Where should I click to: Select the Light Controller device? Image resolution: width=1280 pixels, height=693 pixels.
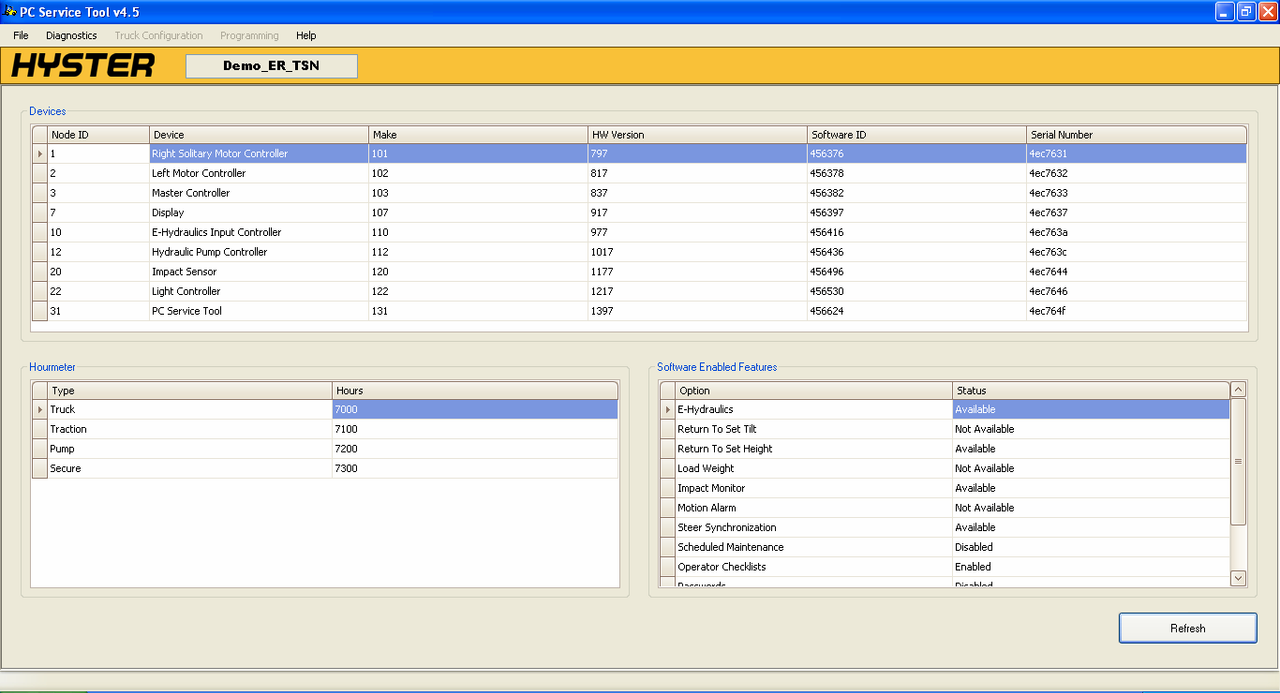(640, 291)
